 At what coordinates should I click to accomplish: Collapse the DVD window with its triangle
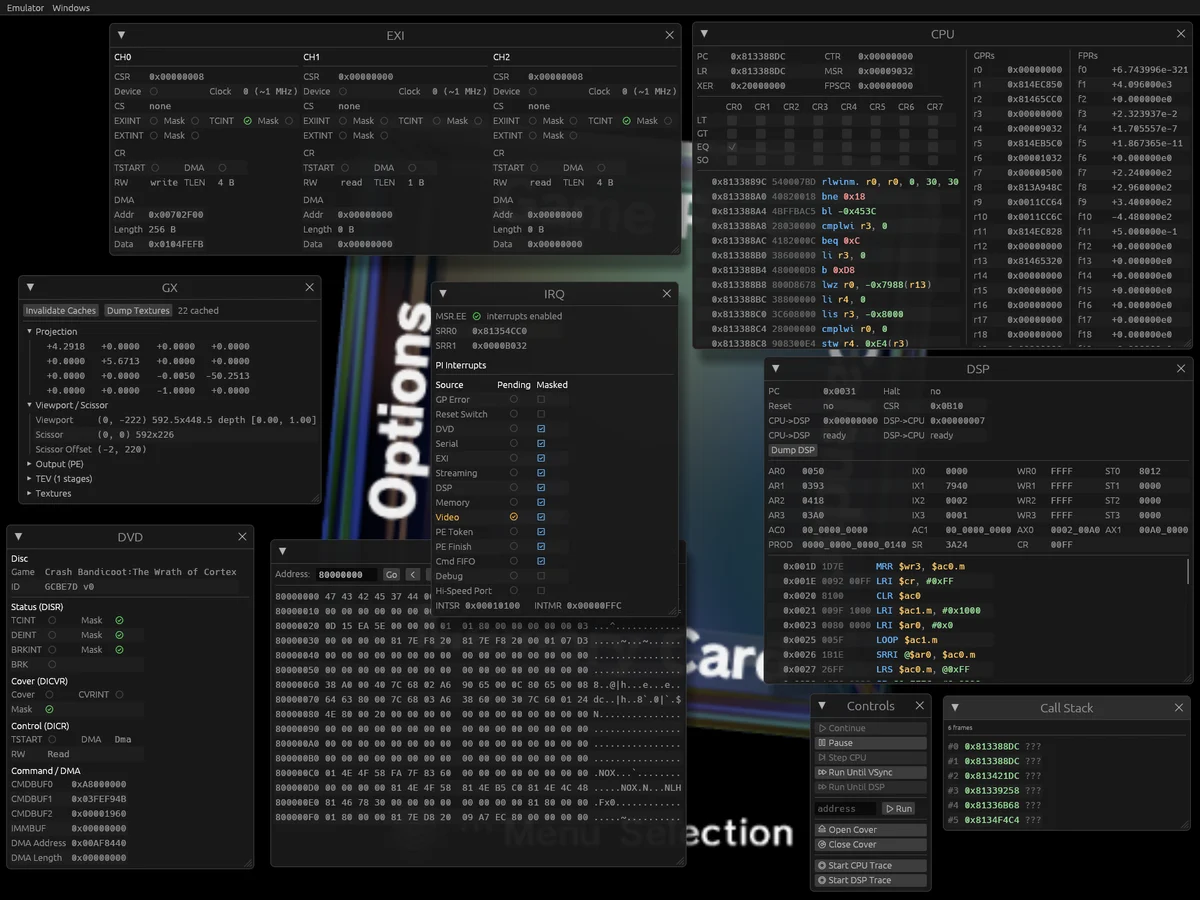point(18,537)
